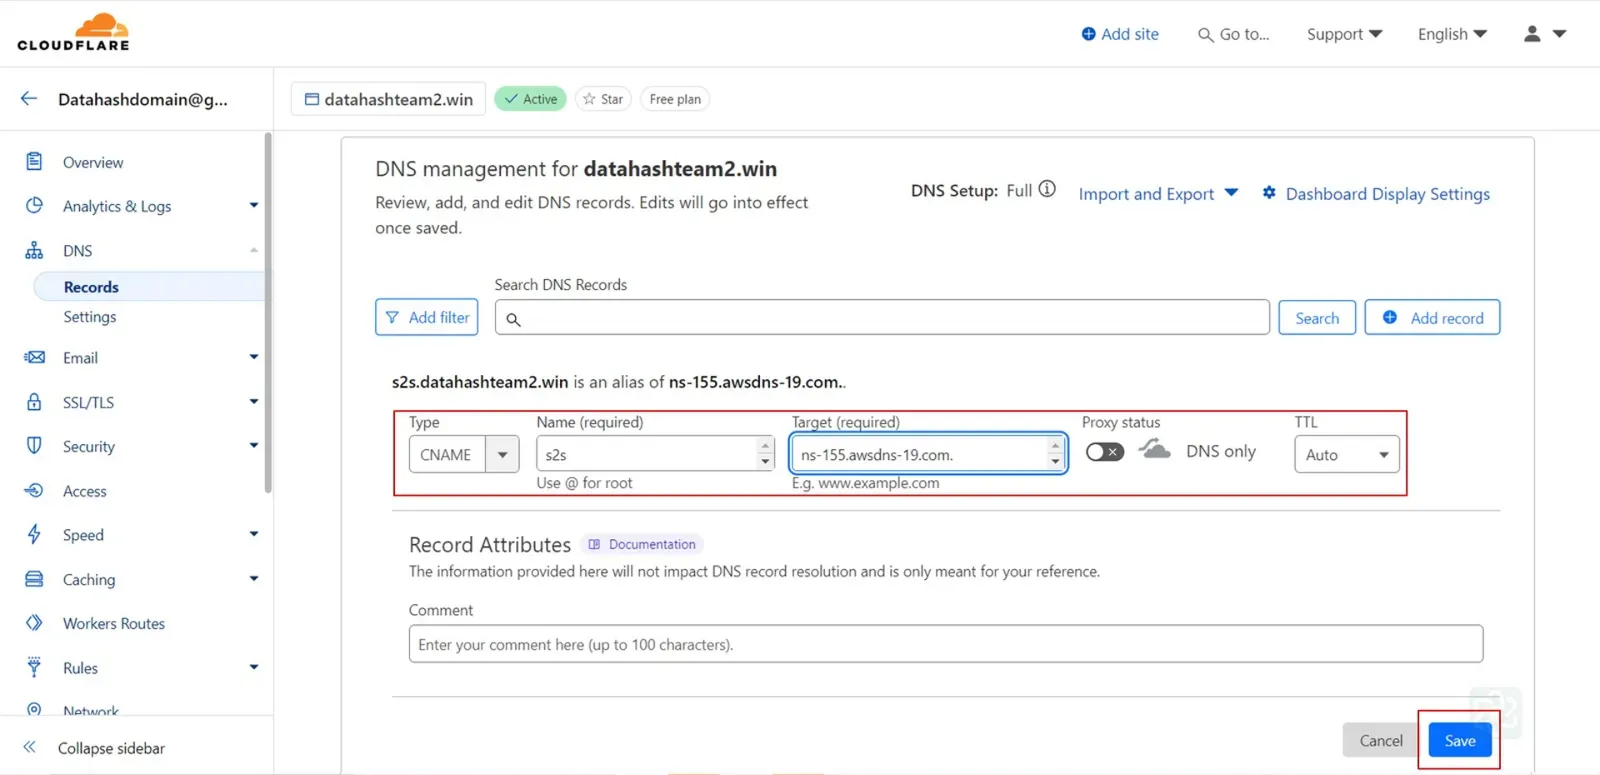Star the datahashteam2.win site
The height and width of the screenshot is (775, 1600).
[603, 99]
